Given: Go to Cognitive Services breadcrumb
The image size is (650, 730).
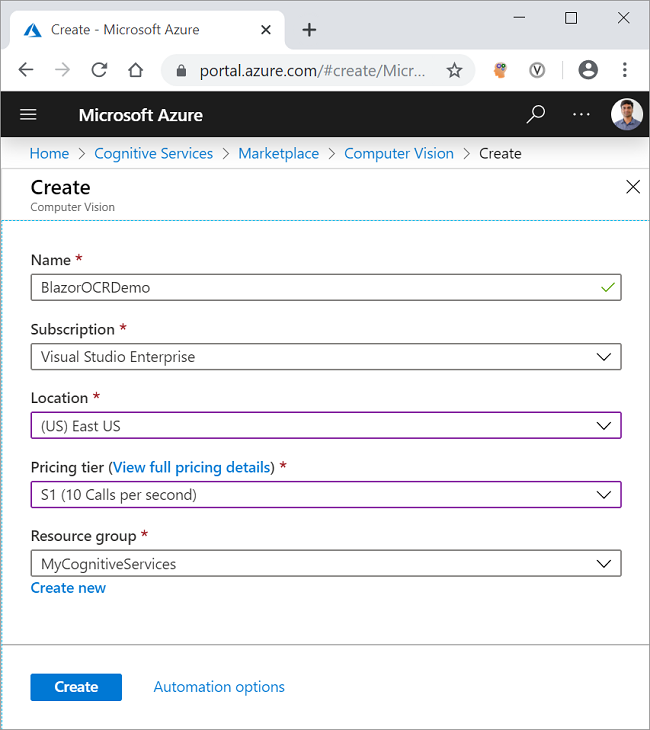Looking at the screenshot, I should (153, 153).
